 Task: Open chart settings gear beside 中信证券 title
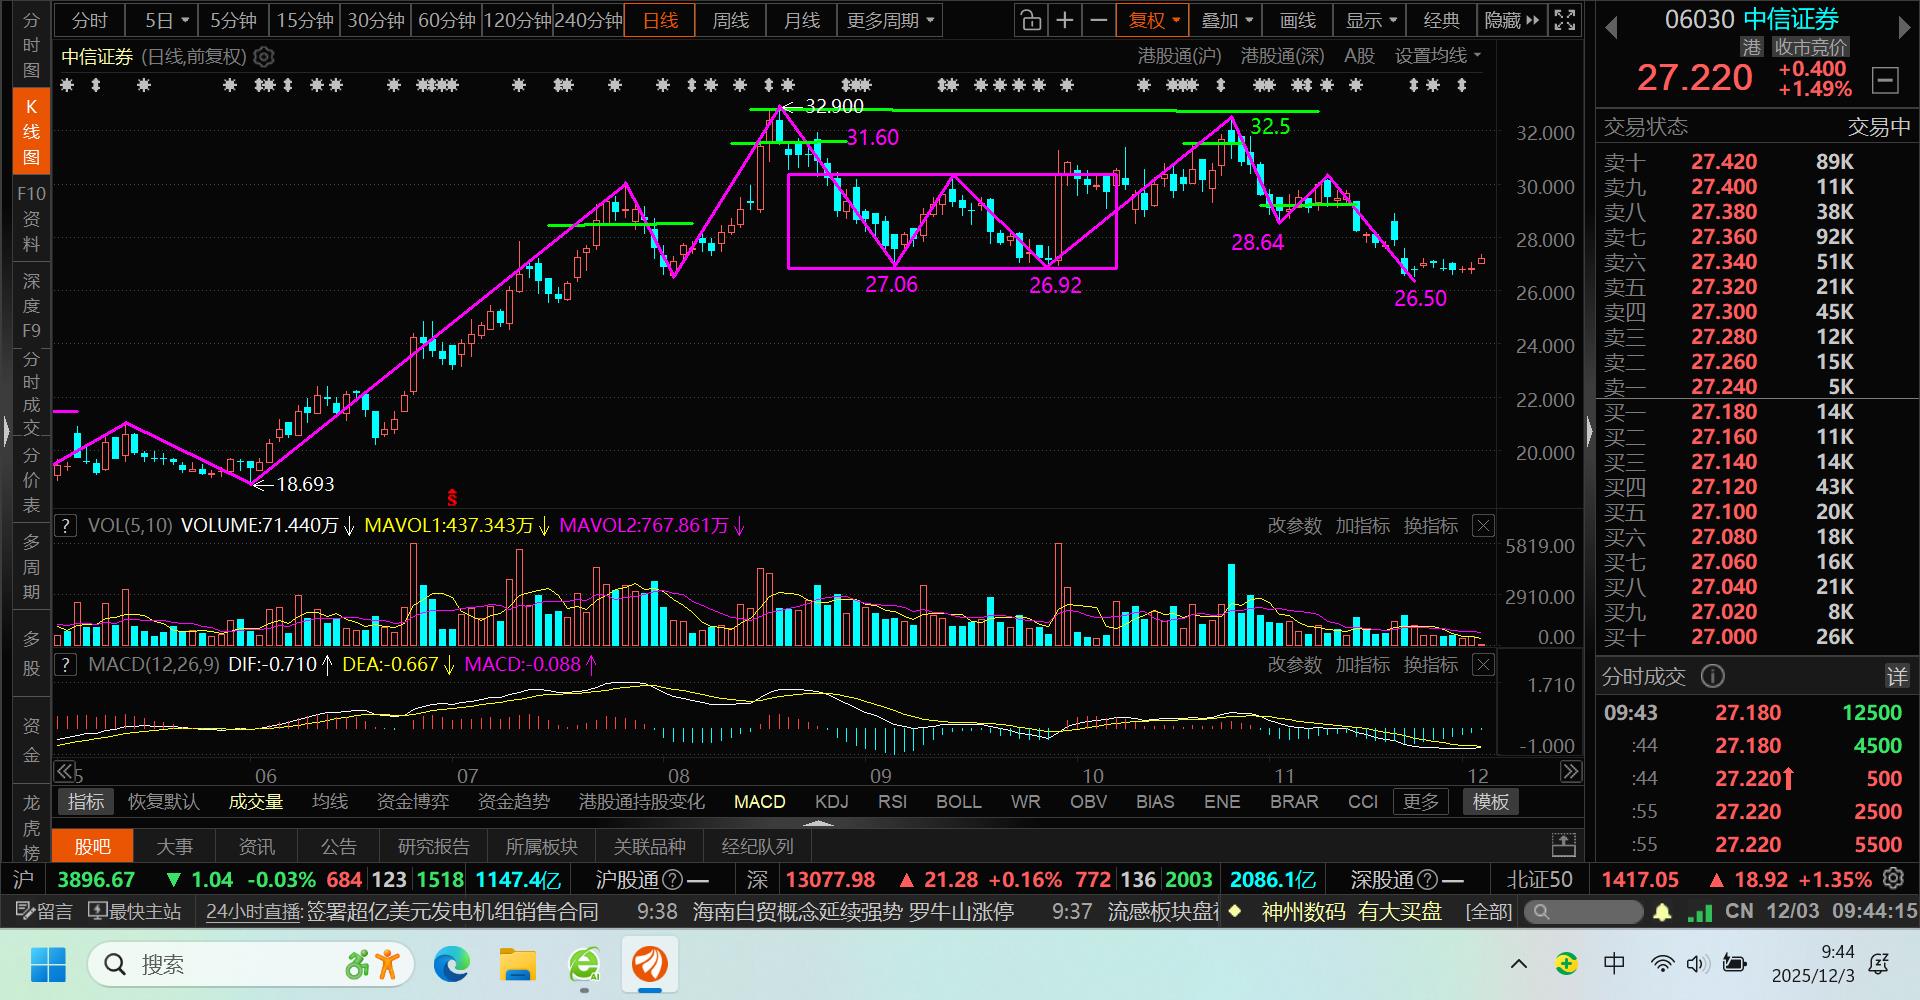click(x=264, y=57)
